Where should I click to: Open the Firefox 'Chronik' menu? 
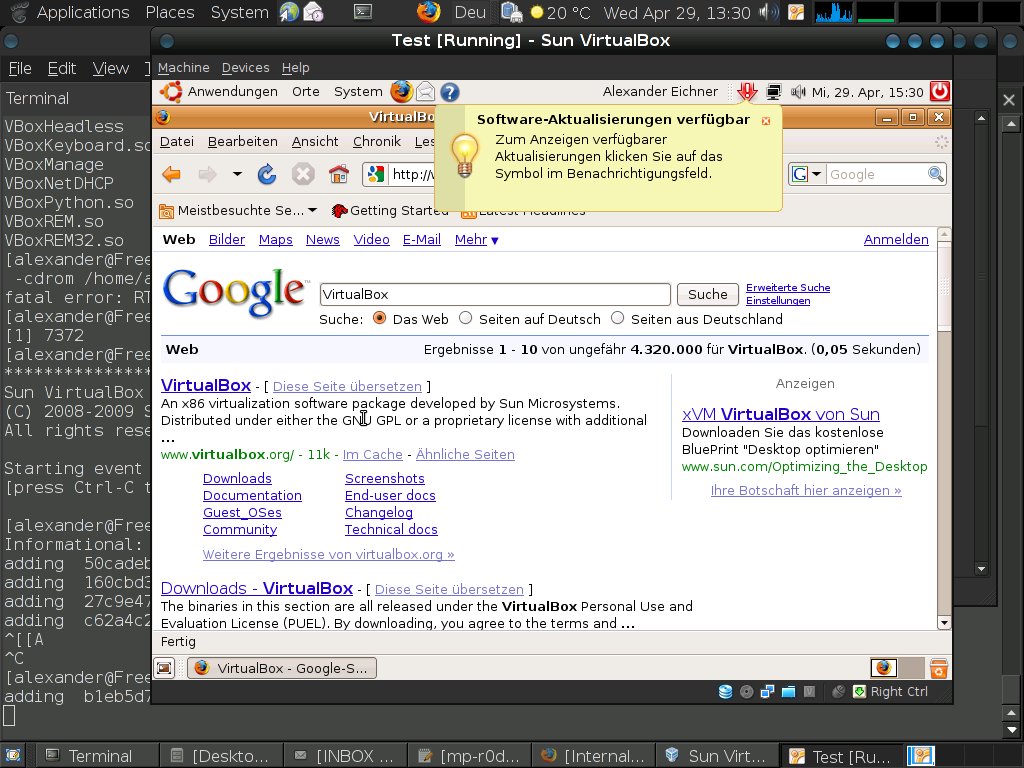pos(376,142)
